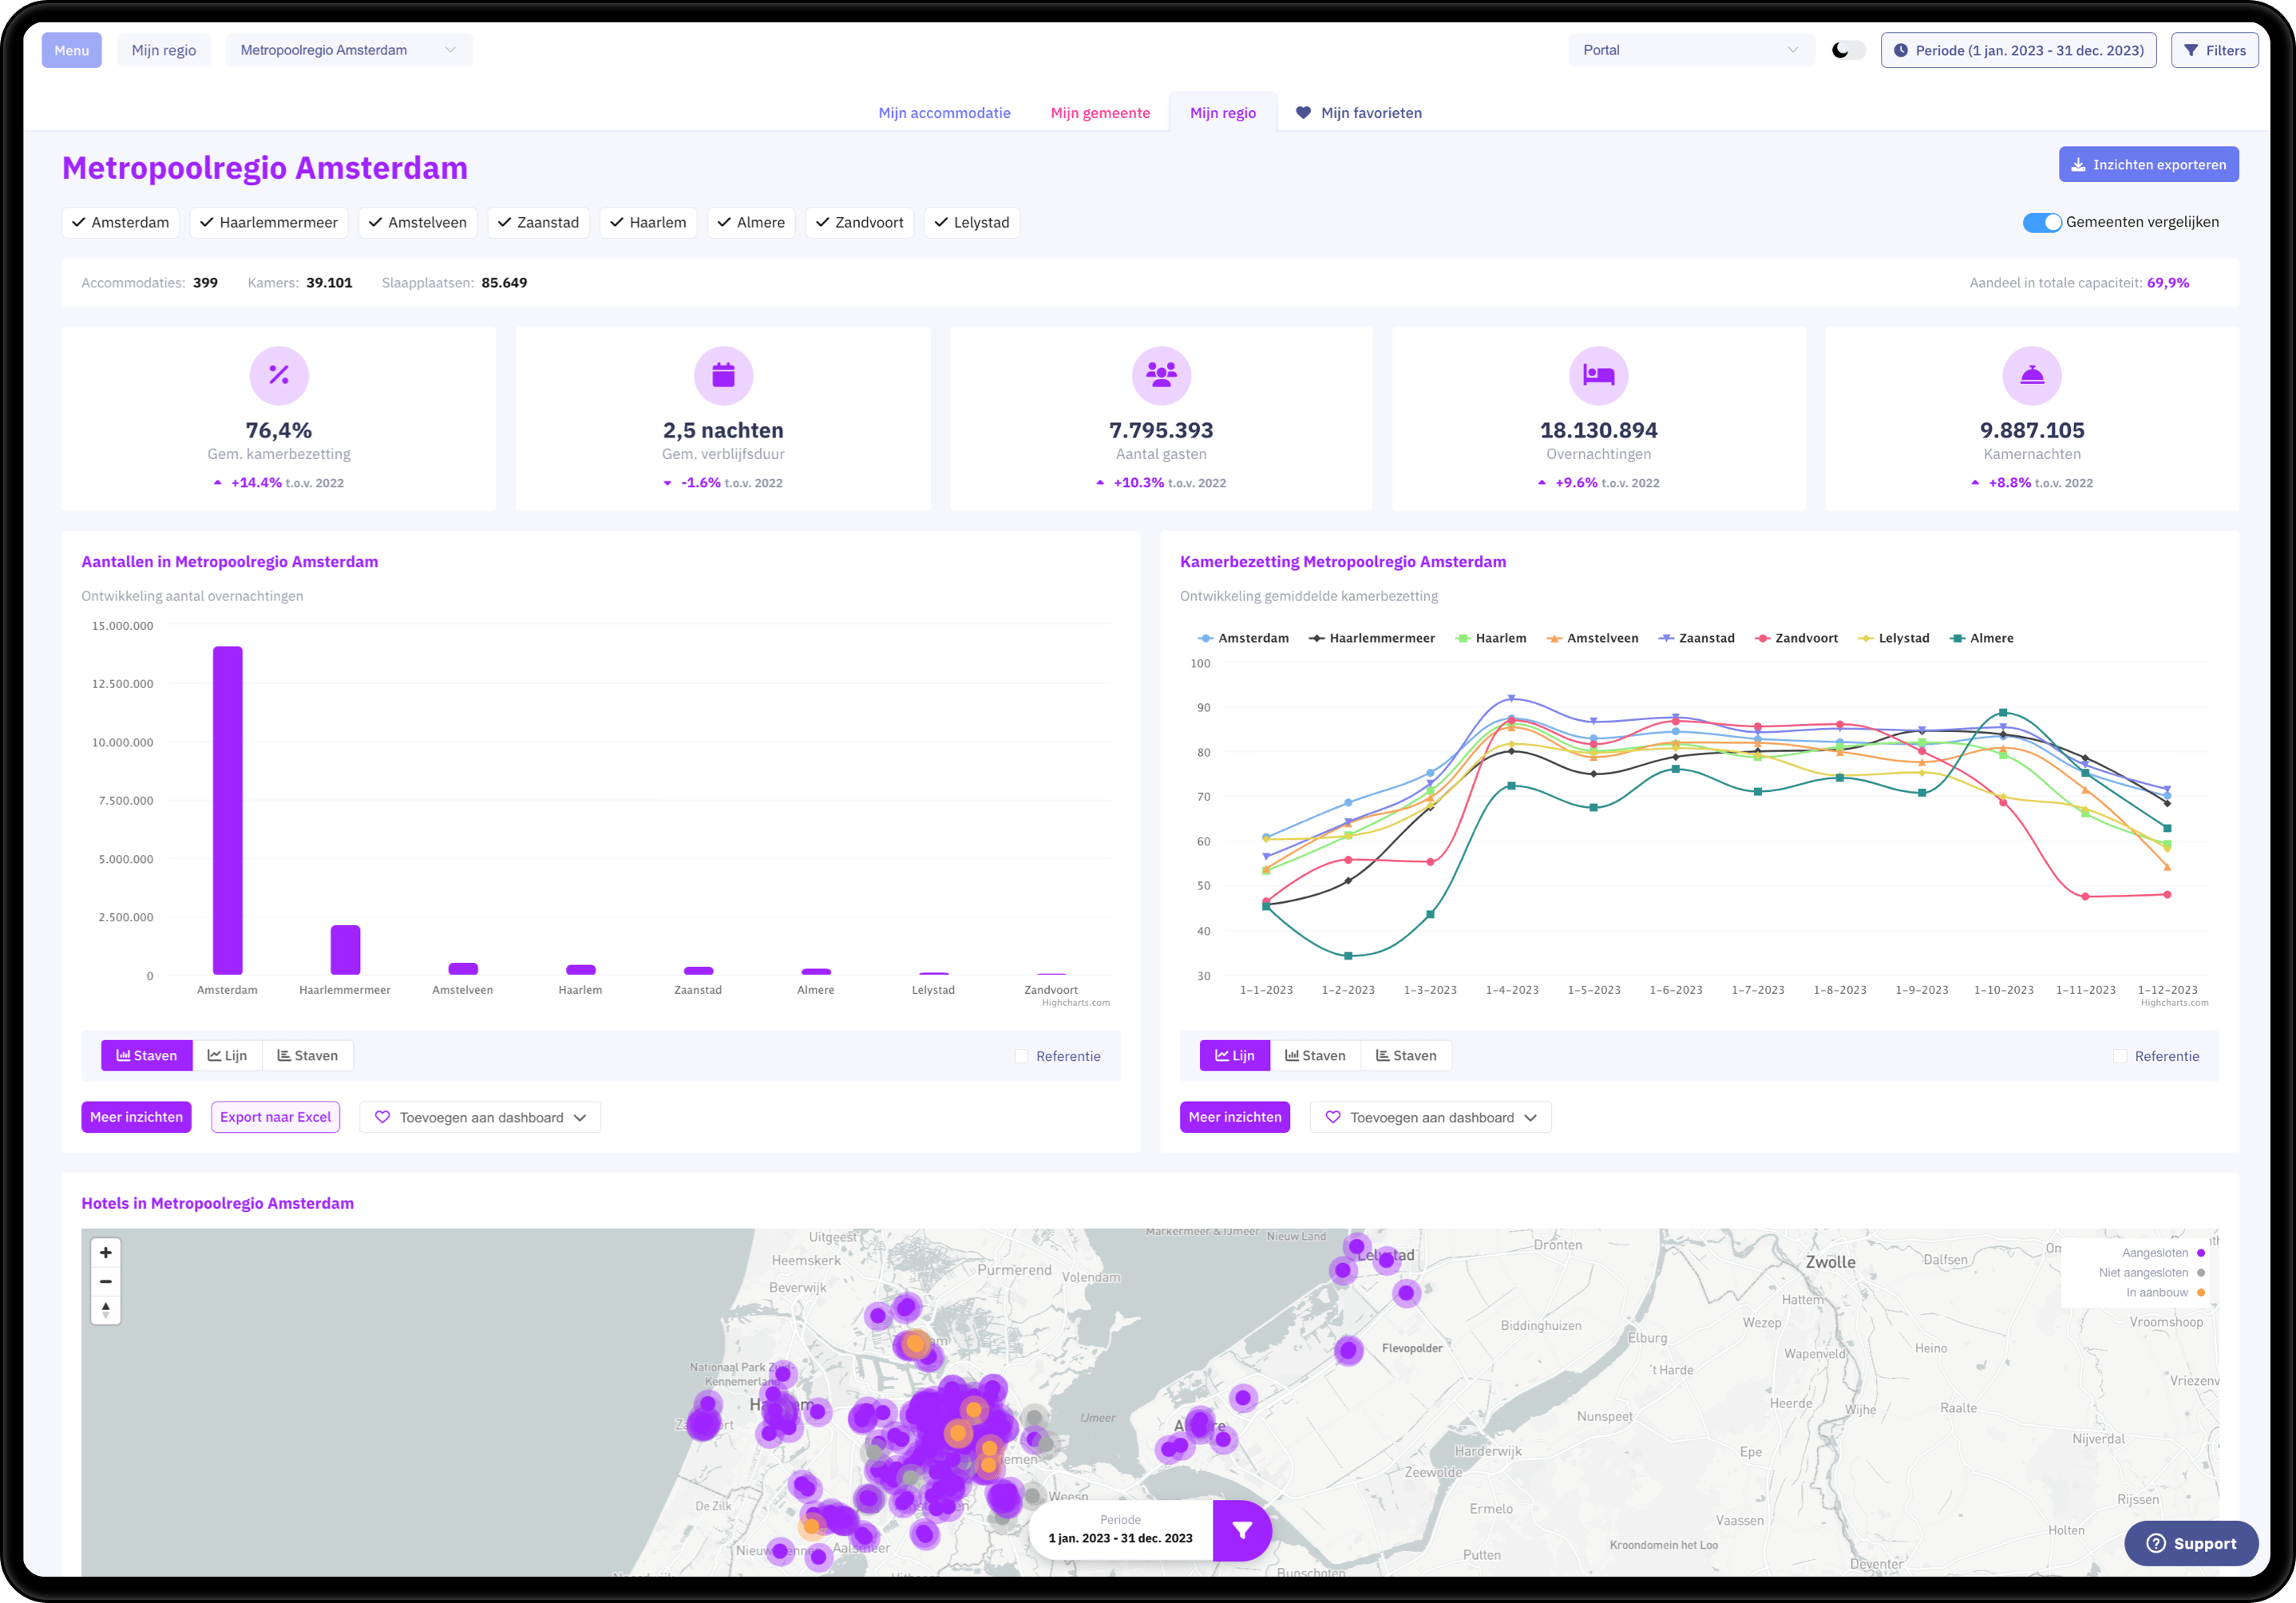The image size is (2296, 1603).
Task: Toggle the Zaanstad municipality filter
Action: pos(539,222)
